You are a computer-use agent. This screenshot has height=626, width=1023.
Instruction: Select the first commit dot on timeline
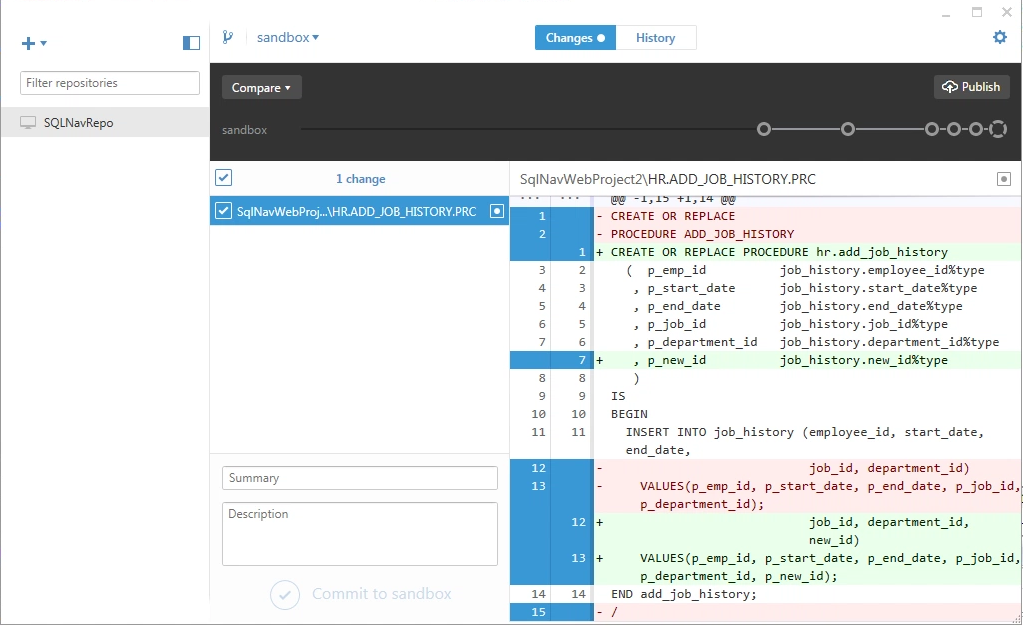763,129
